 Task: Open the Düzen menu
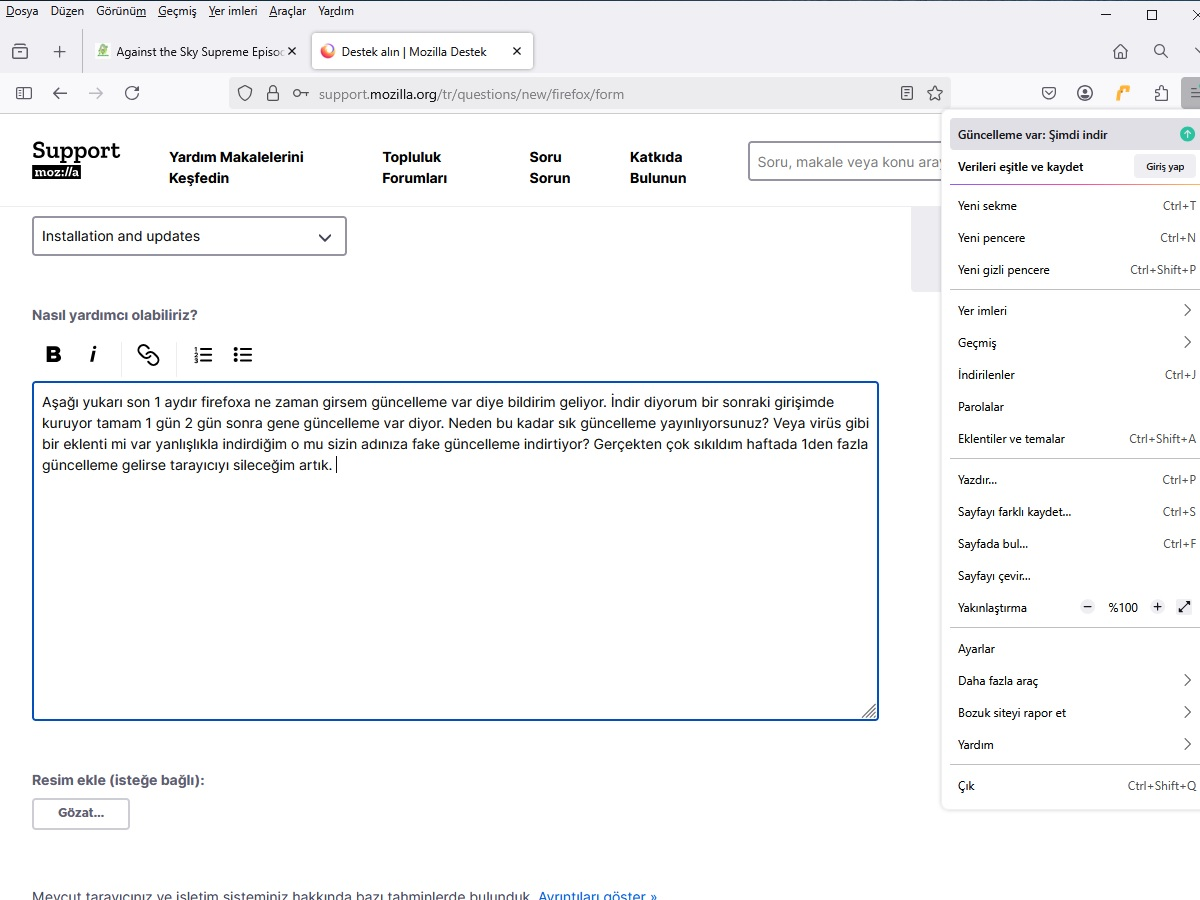[67, 11]
